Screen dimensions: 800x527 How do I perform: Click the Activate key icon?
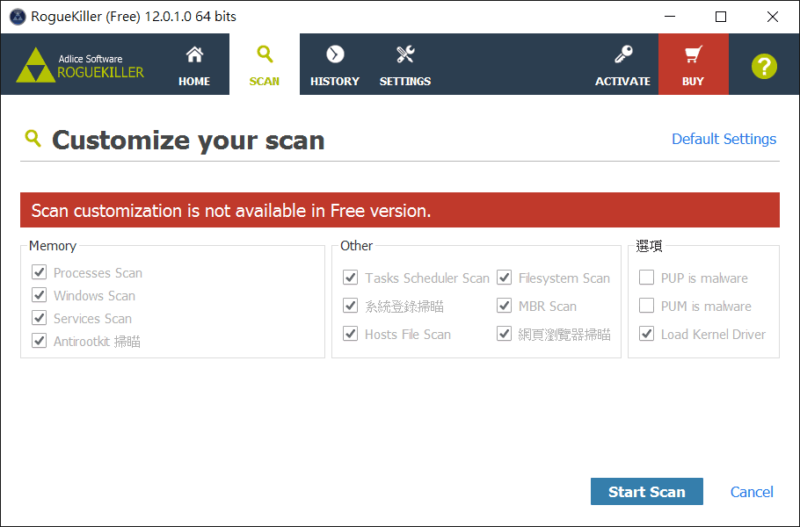623,54
